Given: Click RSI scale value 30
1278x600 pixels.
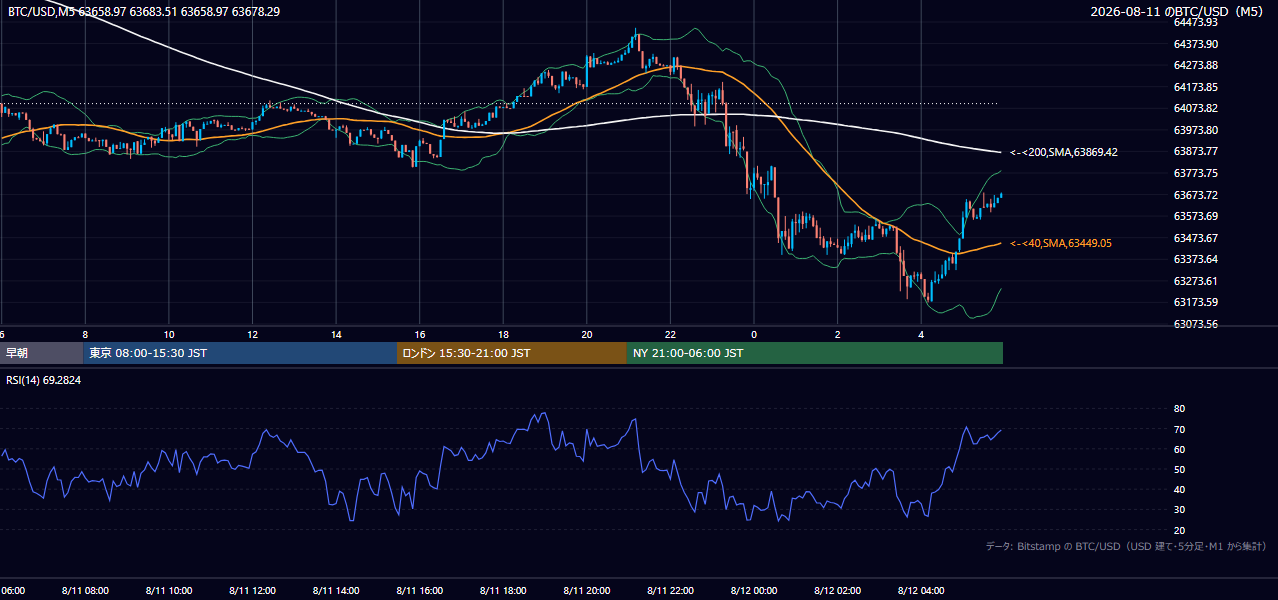Looking at the screenshot, I should tap(1179, 509).
